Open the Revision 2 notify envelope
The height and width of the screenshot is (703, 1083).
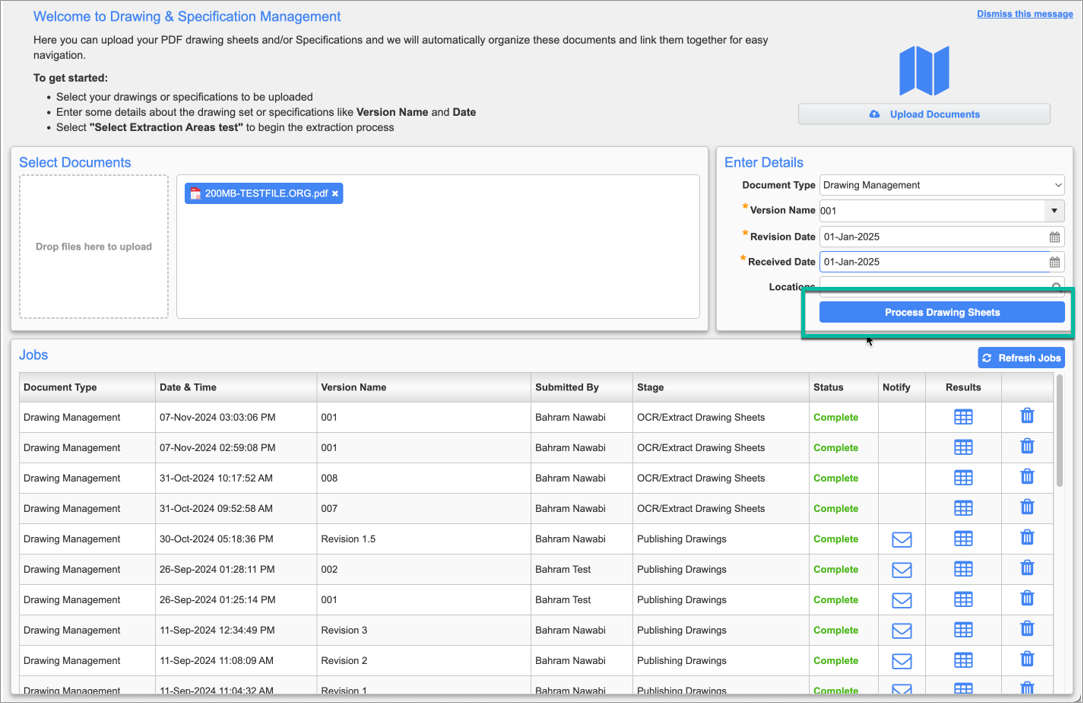point(901,661)
